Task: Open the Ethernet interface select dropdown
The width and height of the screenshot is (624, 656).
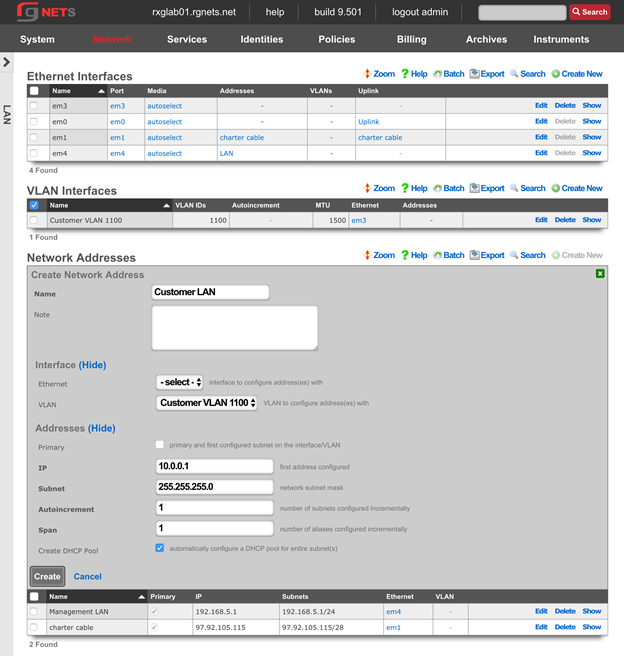Action: [x=180, y=382]
